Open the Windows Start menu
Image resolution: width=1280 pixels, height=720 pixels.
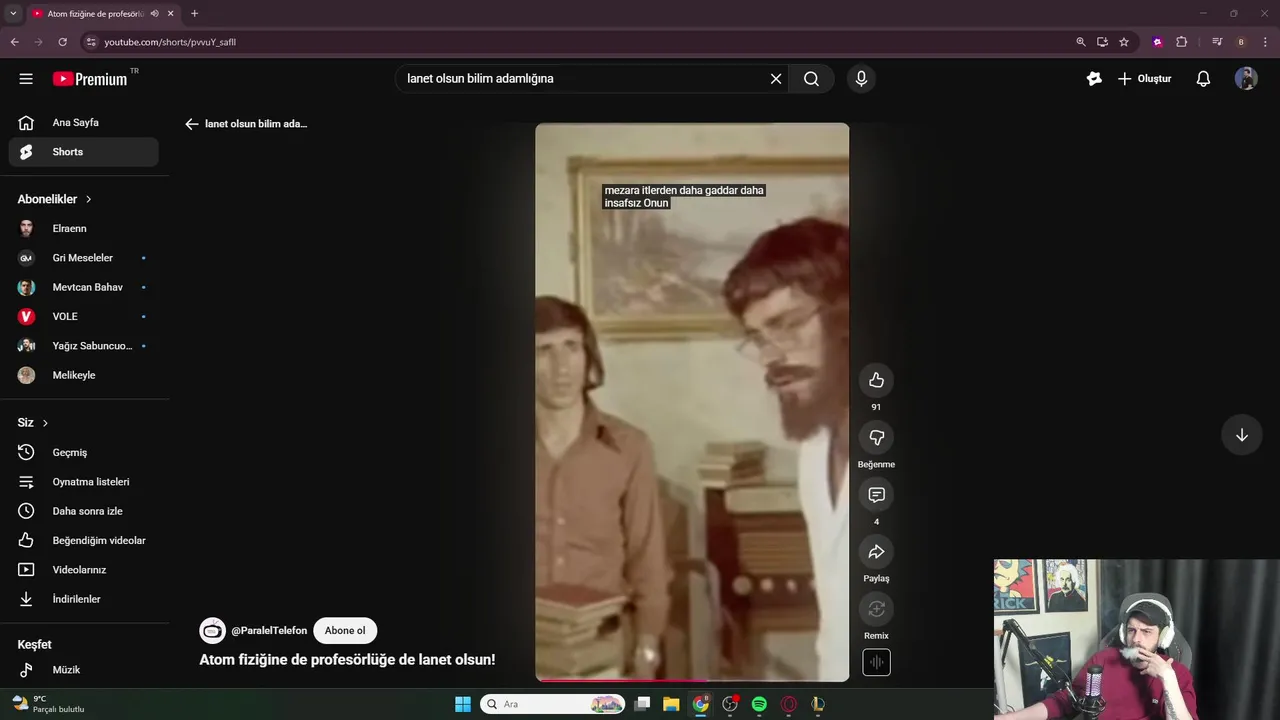tap(463, 704)
